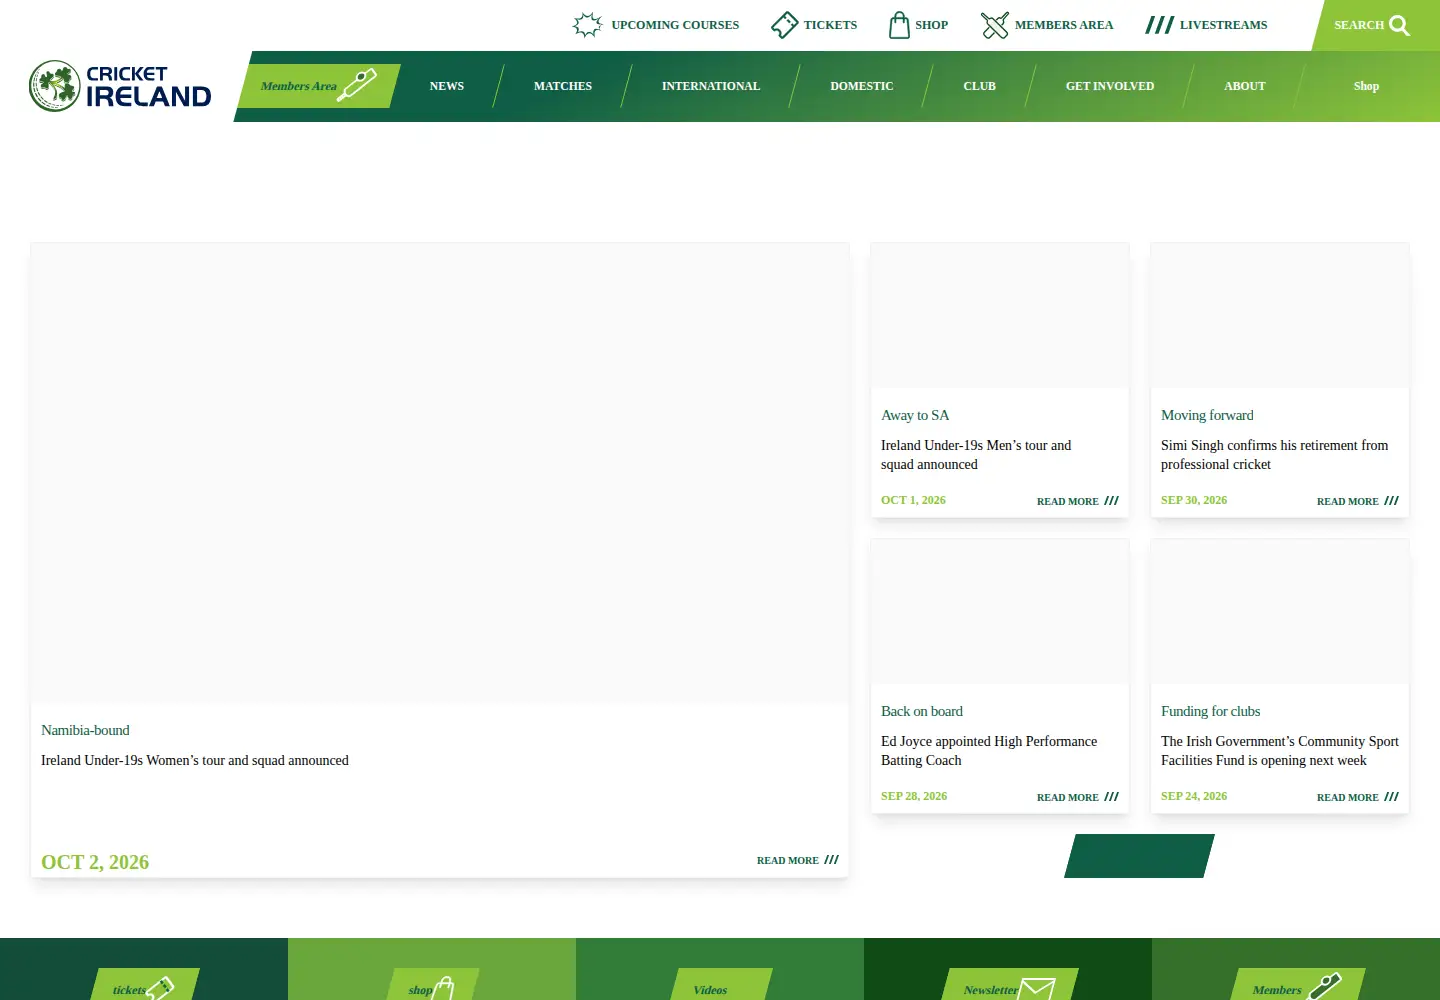This screenshot has height=1000, width=1440.
Task: Click the cricket bat icon in the Members Area nav button
Action: click(357, 85)
